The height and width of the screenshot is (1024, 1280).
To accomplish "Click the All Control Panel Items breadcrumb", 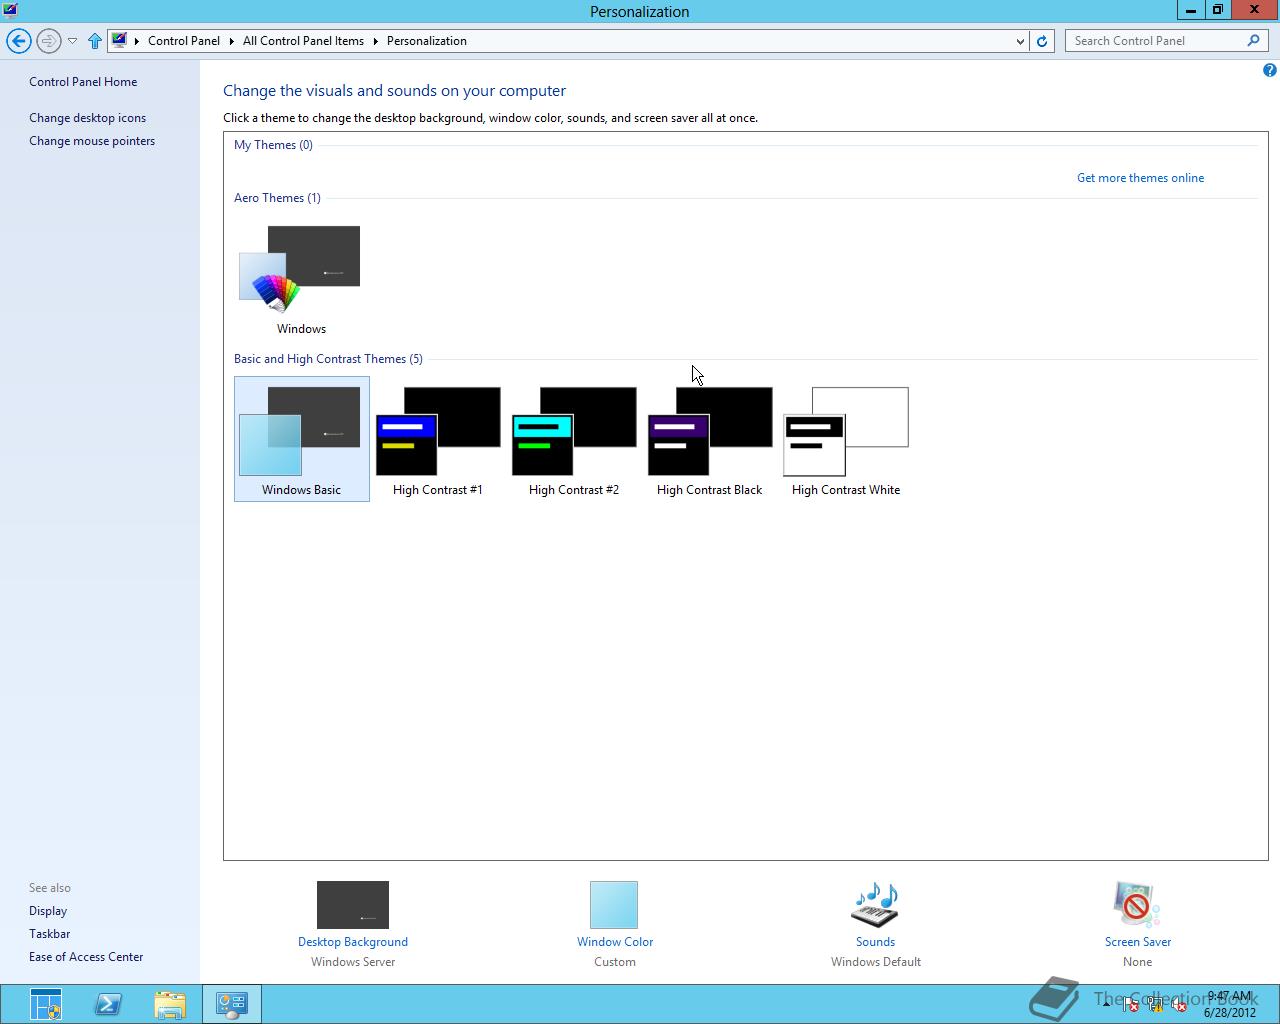I will pos(303,41).
